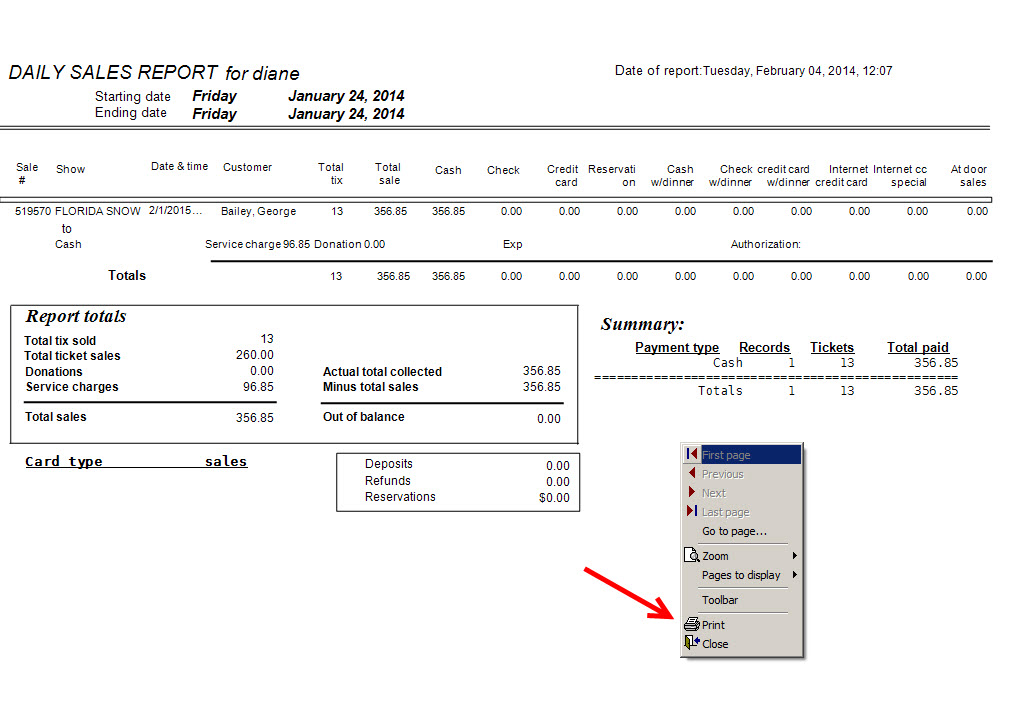
Task: Click the Print printer icon
Action: tap(691, 623)
